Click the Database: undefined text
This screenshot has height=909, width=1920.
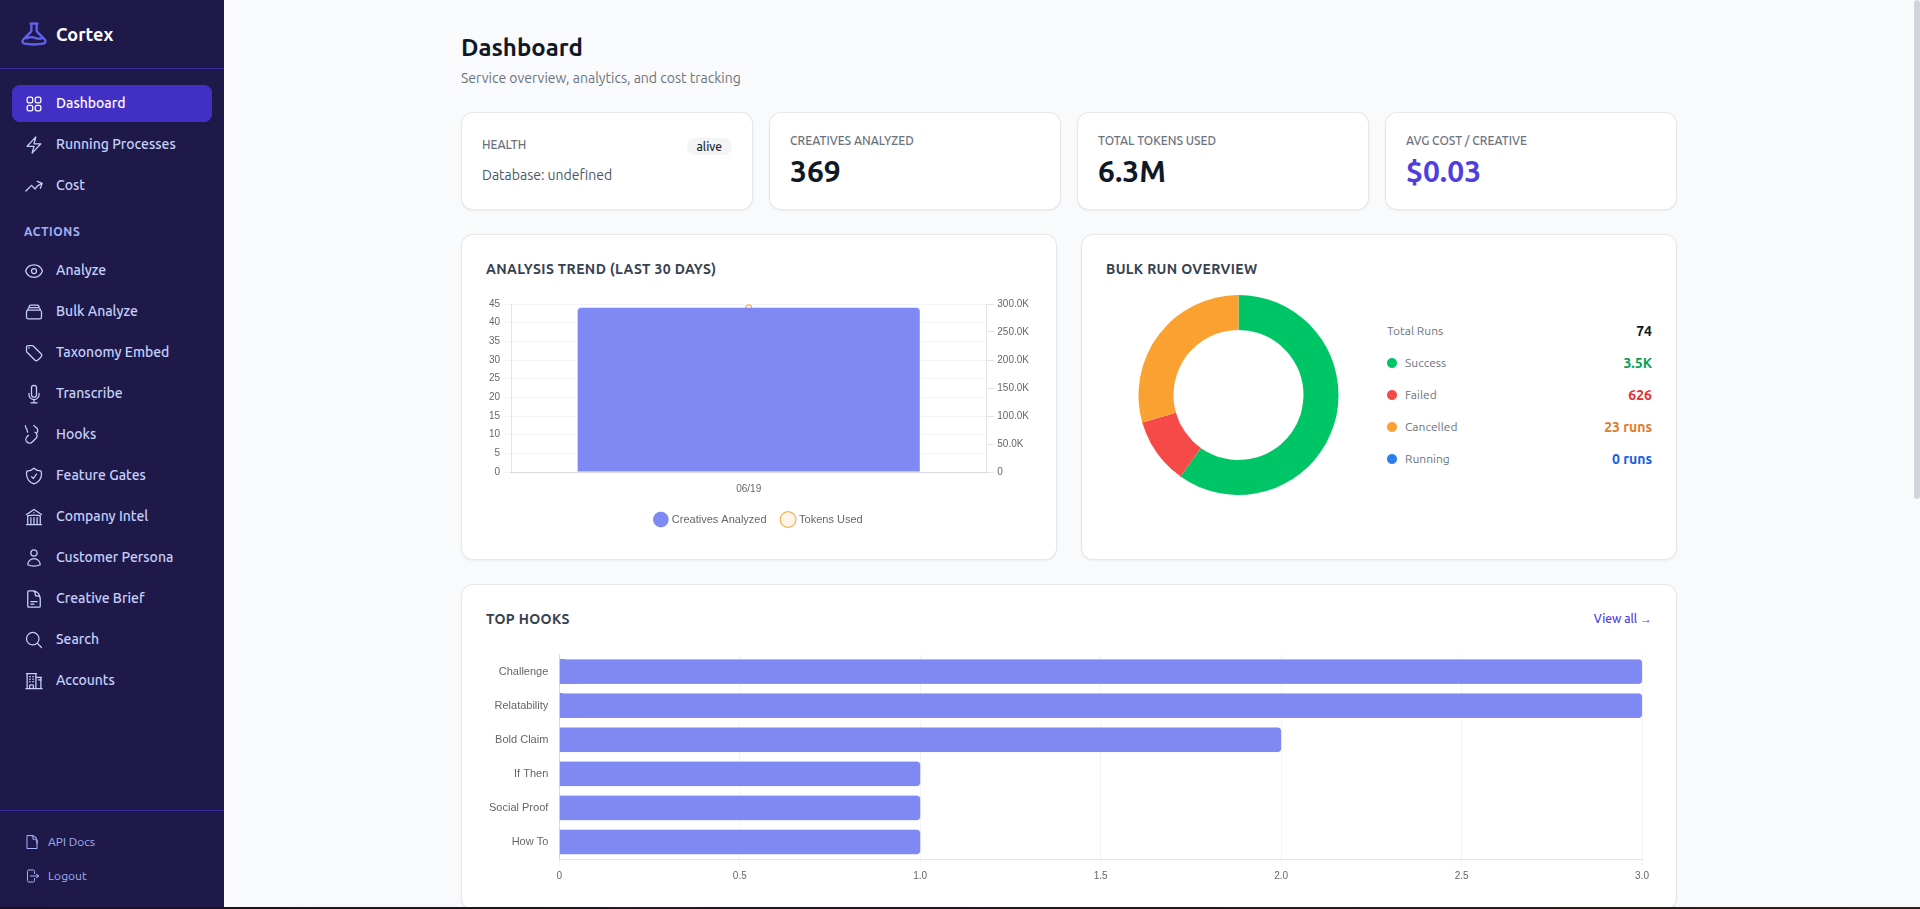tap(547, 175)
